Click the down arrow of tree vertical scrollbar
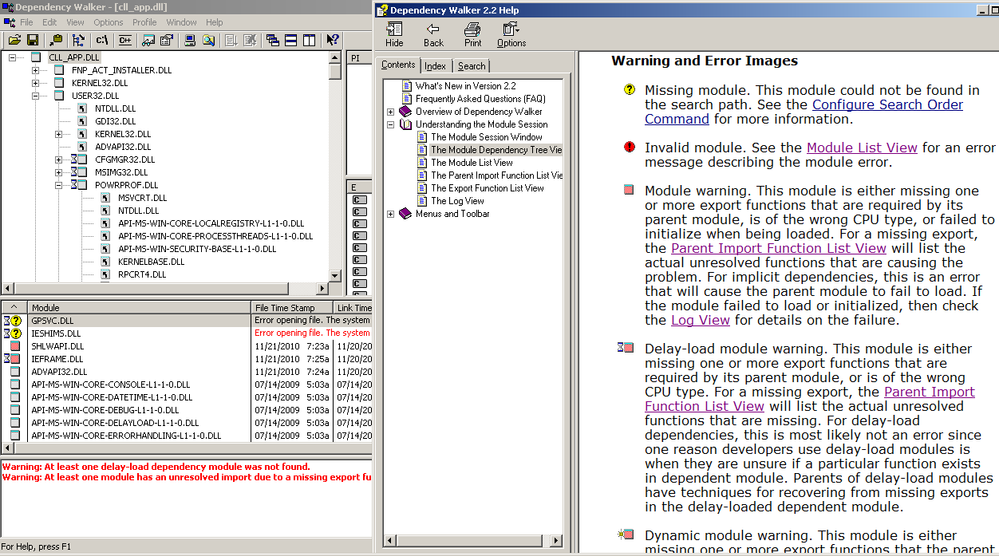This screenshot has width=999, height=556. coord(335,276)
